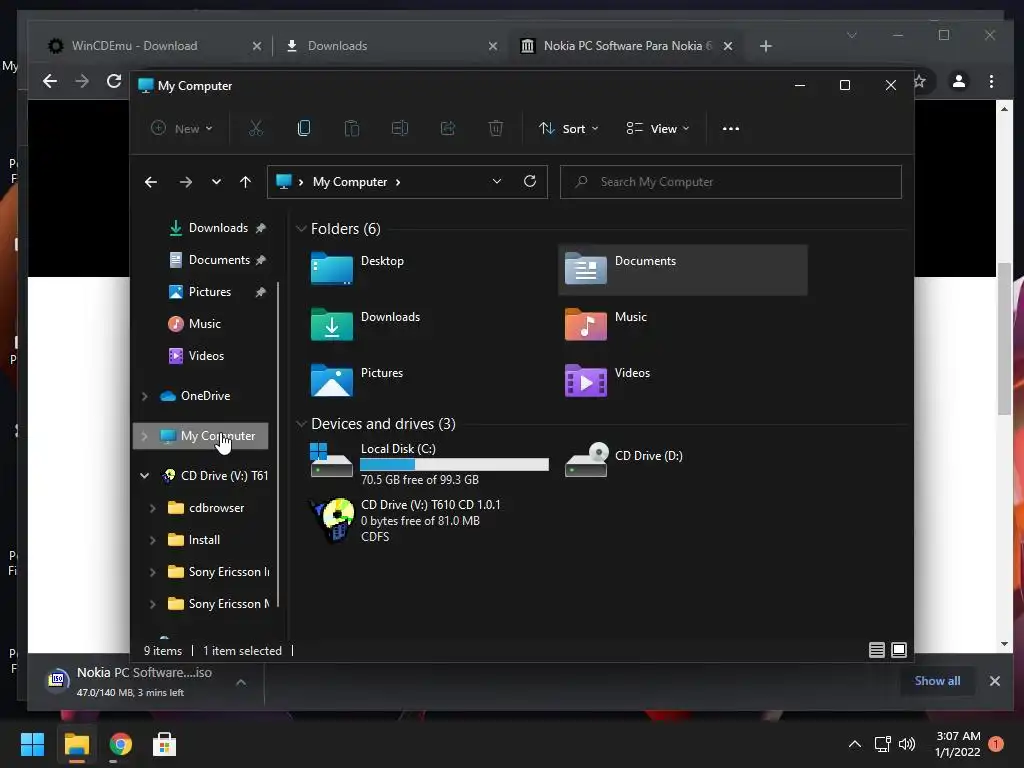Select CD Drive (D:)
Screen dimensions: 1024x768
click(624, 460)
